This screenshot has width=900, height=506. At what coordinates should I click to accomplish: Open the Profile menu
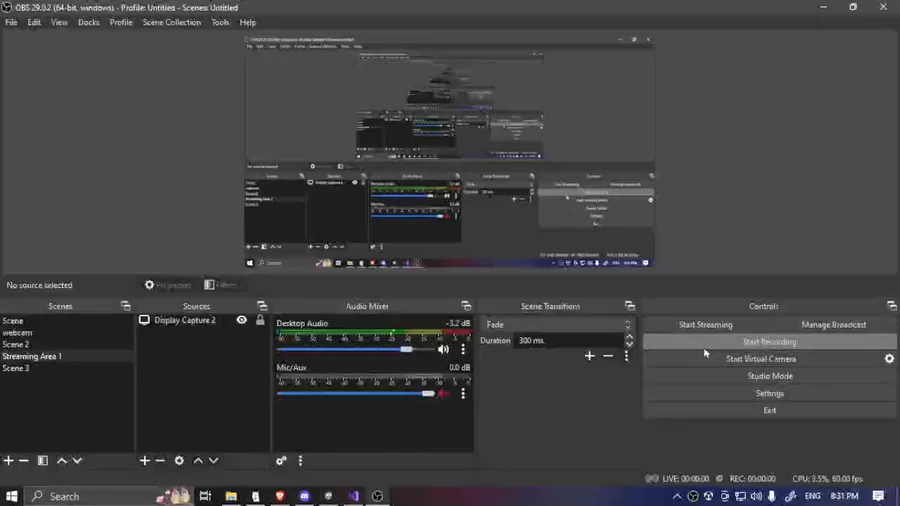tap(121, 22)
